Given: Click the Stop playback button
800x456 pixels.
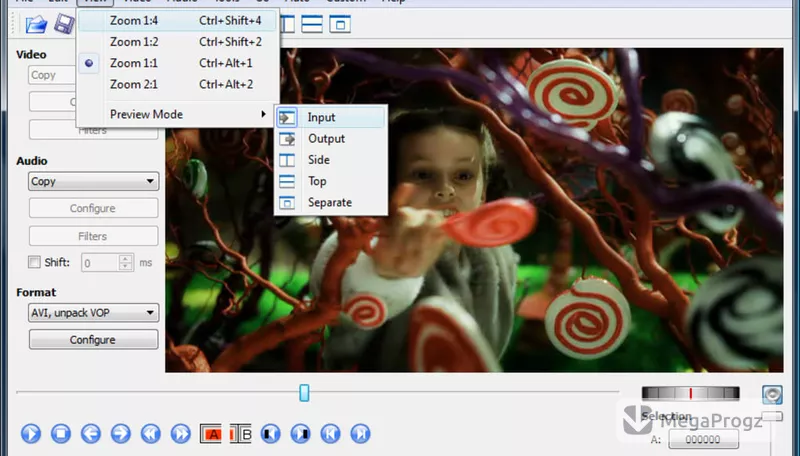Looking at the screenshot, I should click(x=61, y=434).
